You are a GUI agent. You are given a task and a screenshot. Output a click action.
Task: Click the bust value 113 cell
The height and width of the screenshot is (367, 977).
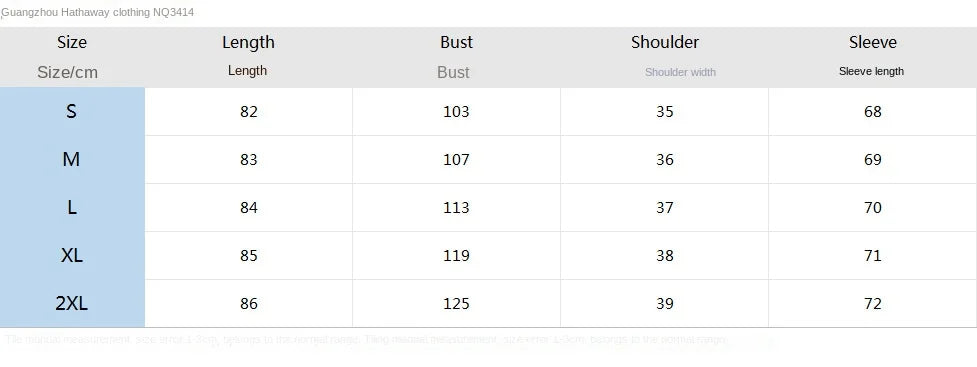click(x=456, y=207)
